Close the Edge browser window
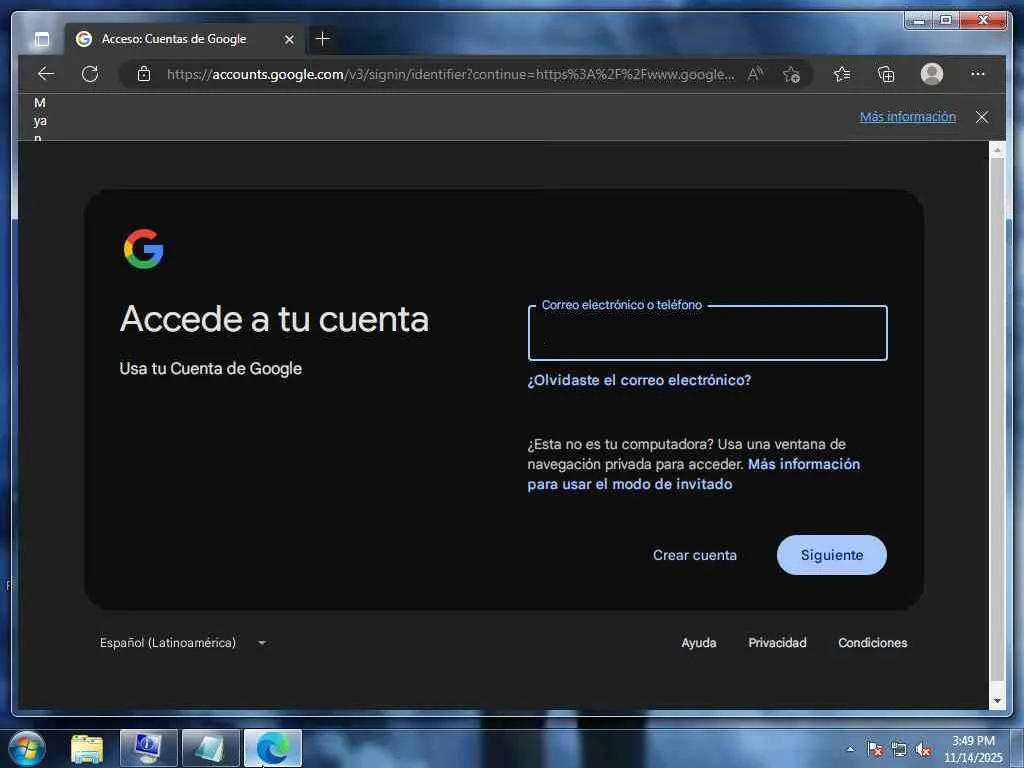Viewport: 1024px width, 768px height. 983,21
